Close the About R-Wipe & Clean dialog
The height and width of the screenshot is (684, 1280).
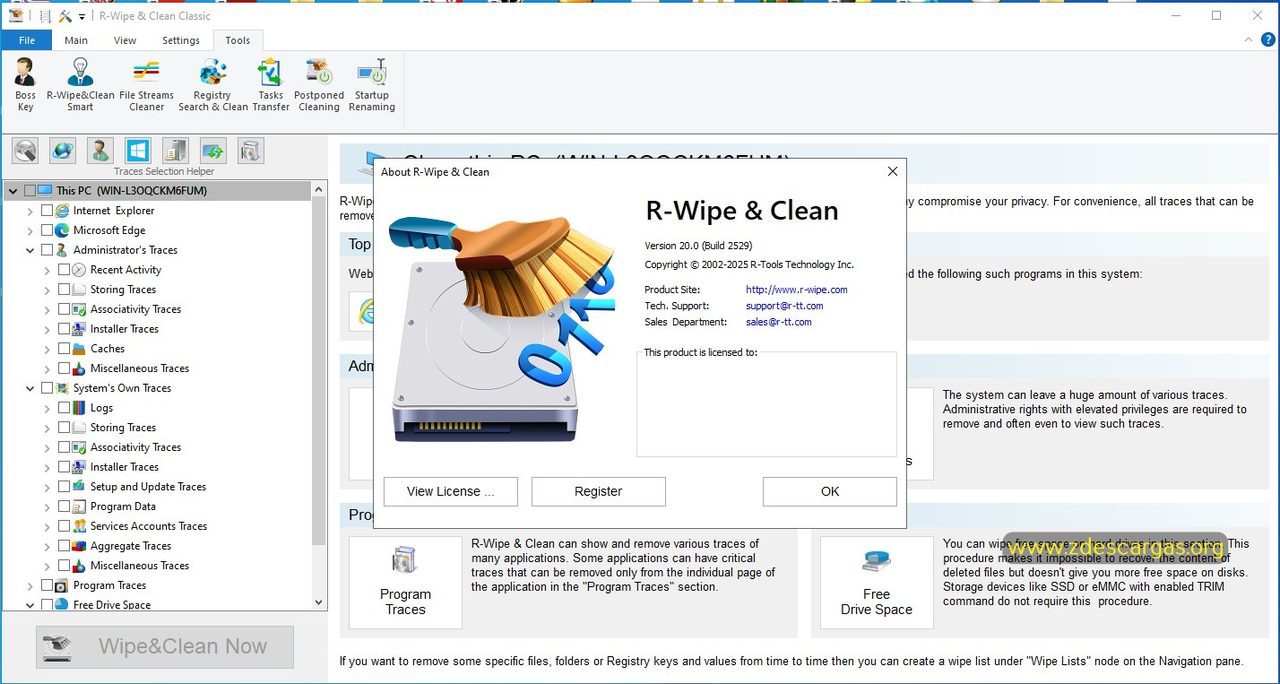(892, 172)
